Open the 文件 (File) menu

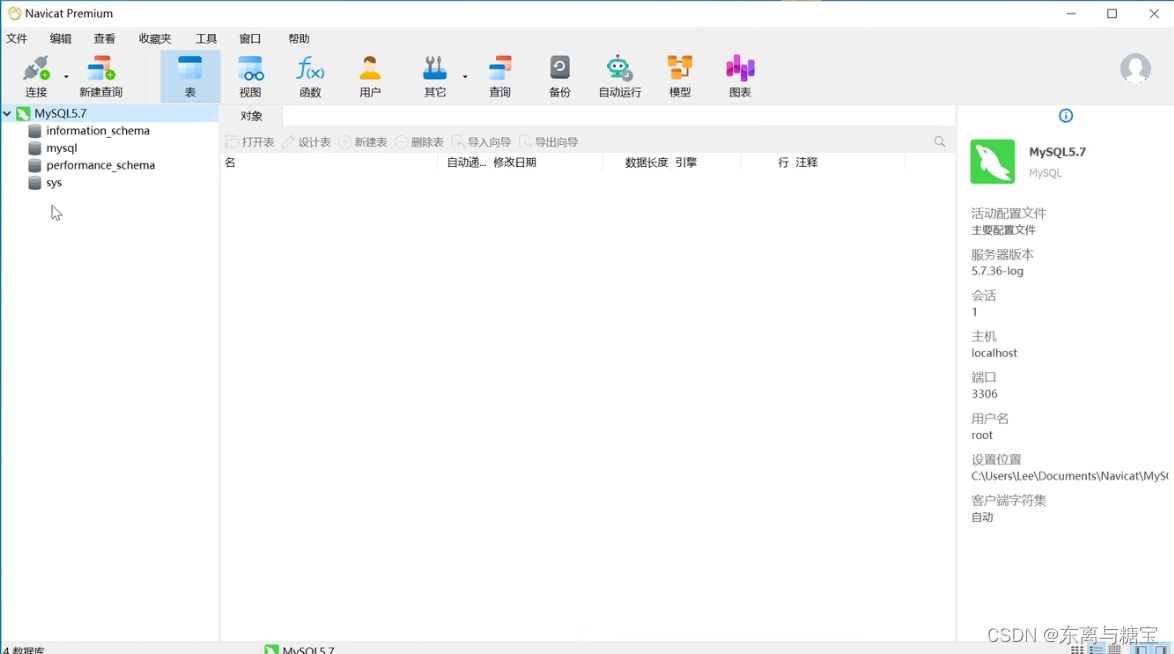tap(16, 38)
